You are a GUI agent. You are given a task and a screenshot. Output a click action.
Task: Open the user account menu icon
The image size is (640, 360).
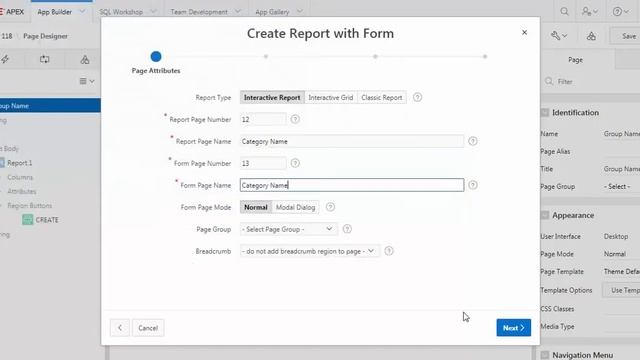pos(590,11)
